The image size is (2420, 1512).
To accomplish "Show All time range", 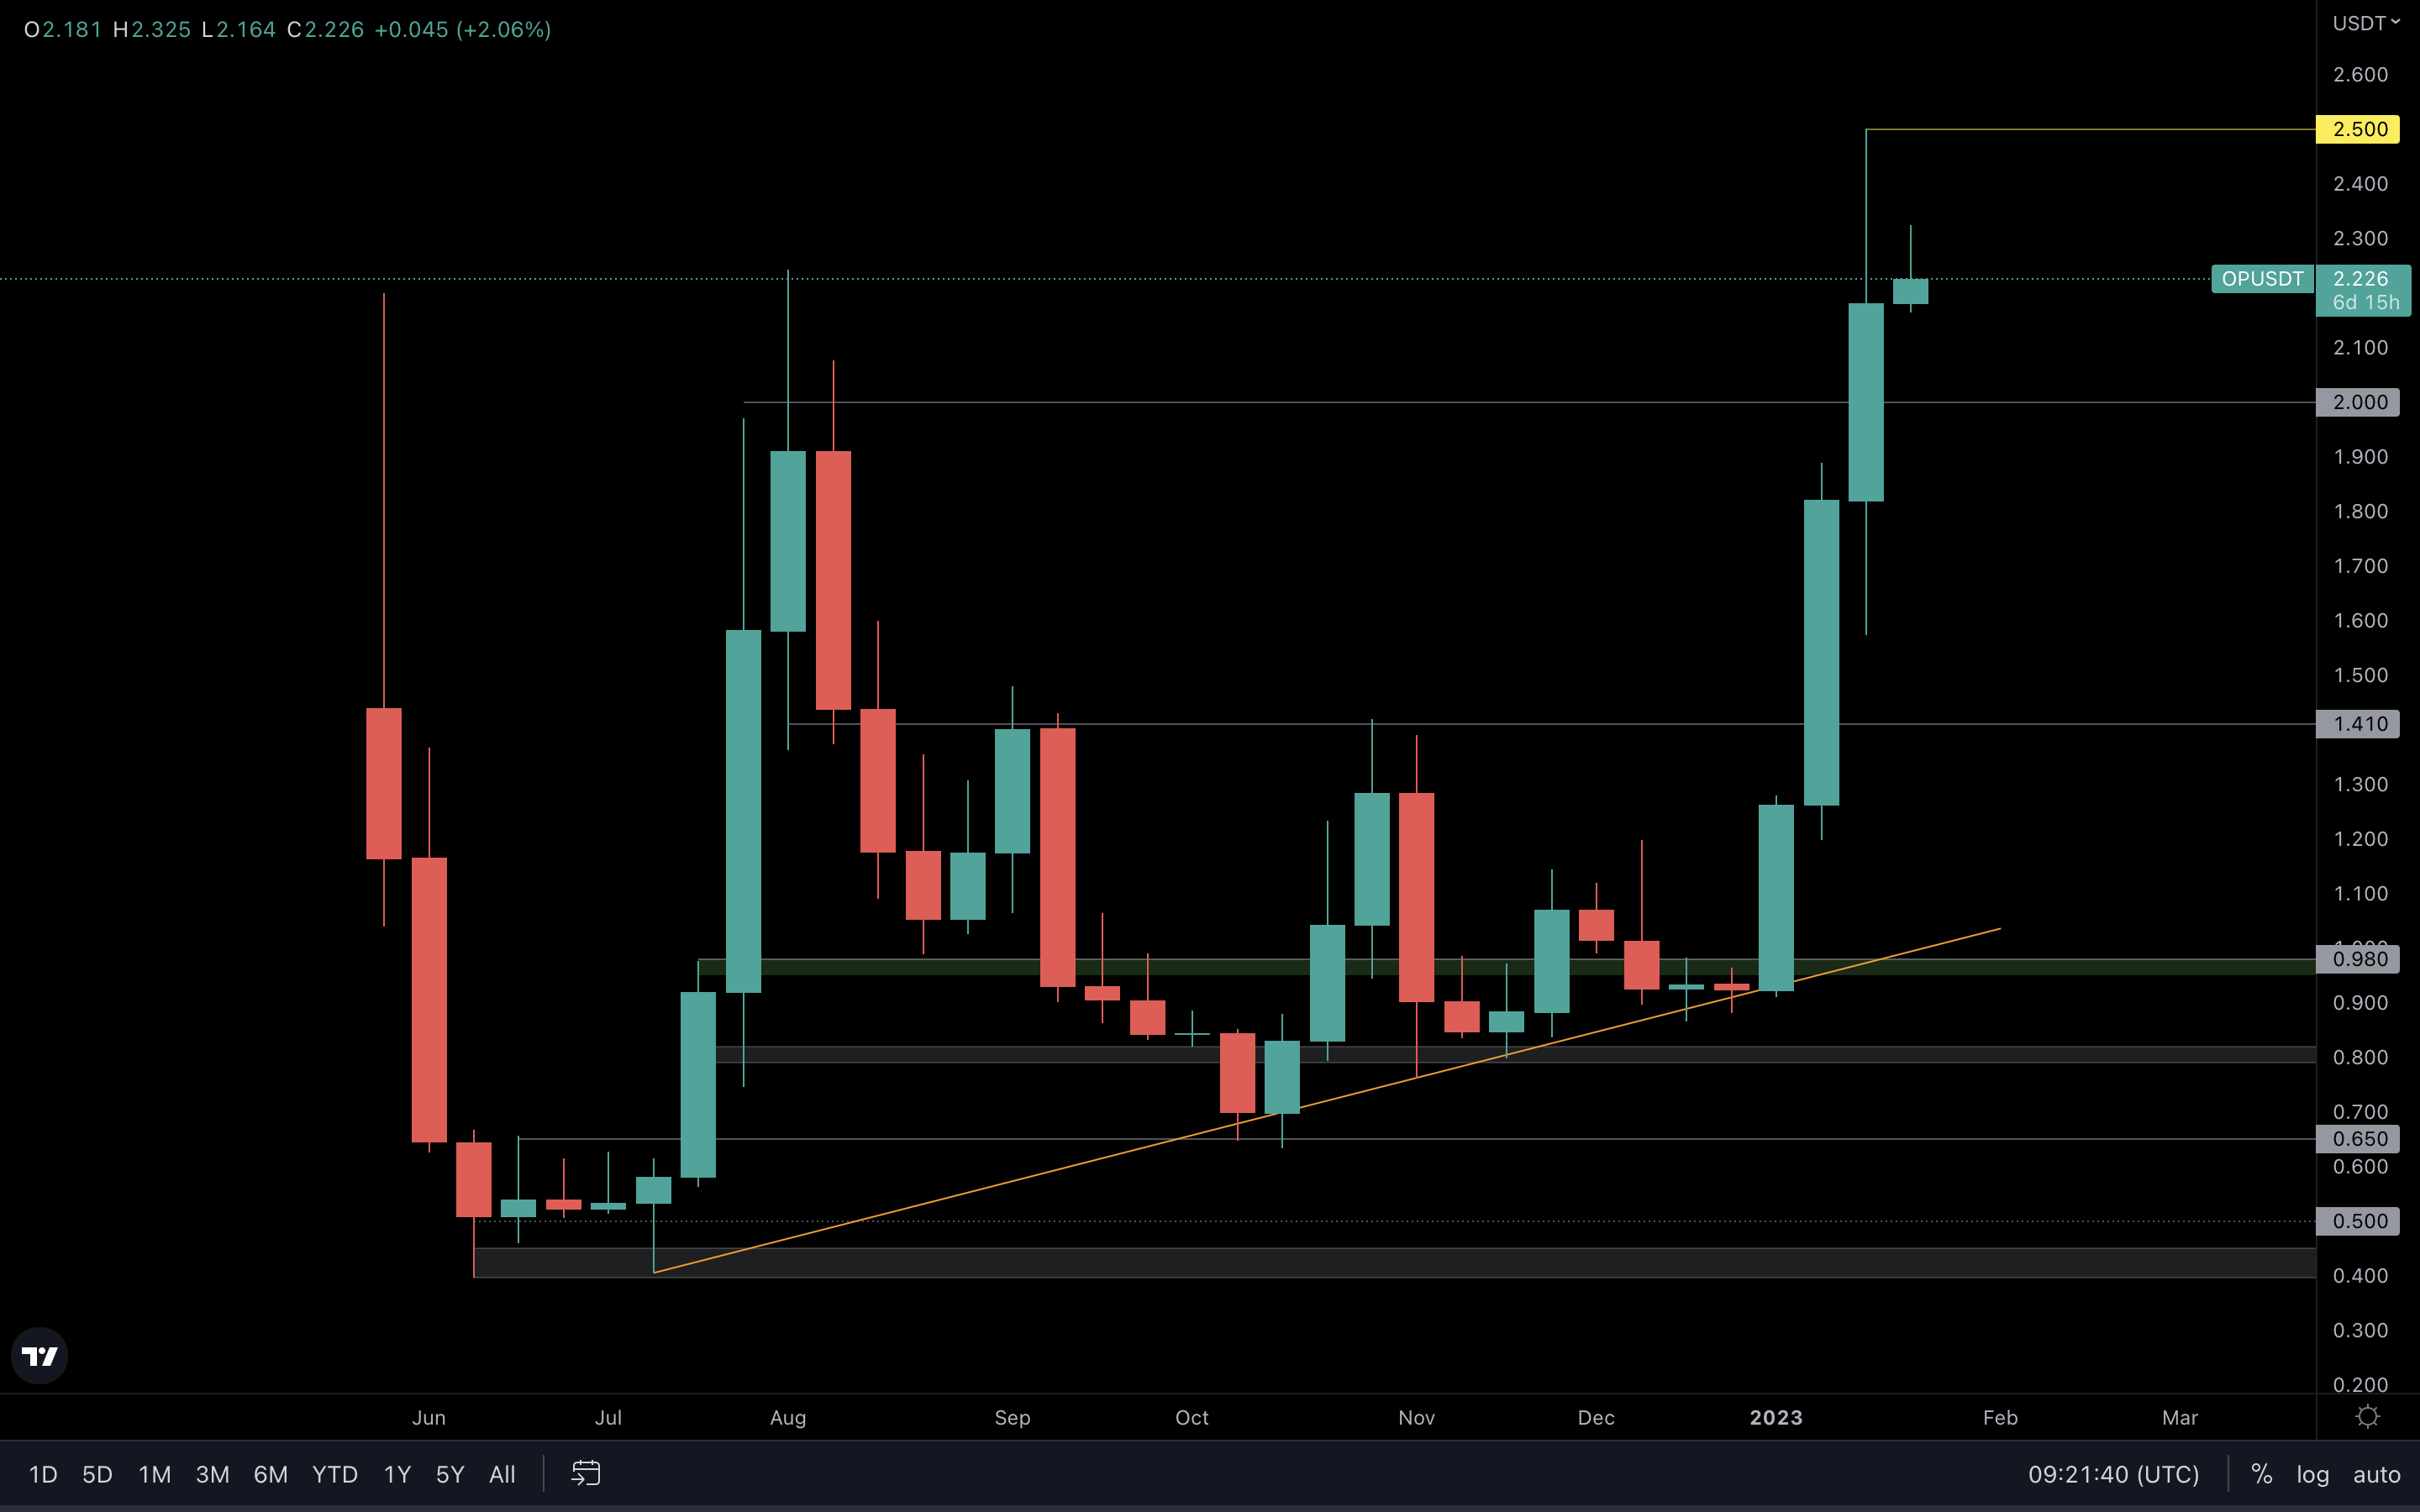I will (x=502, y=1474).
